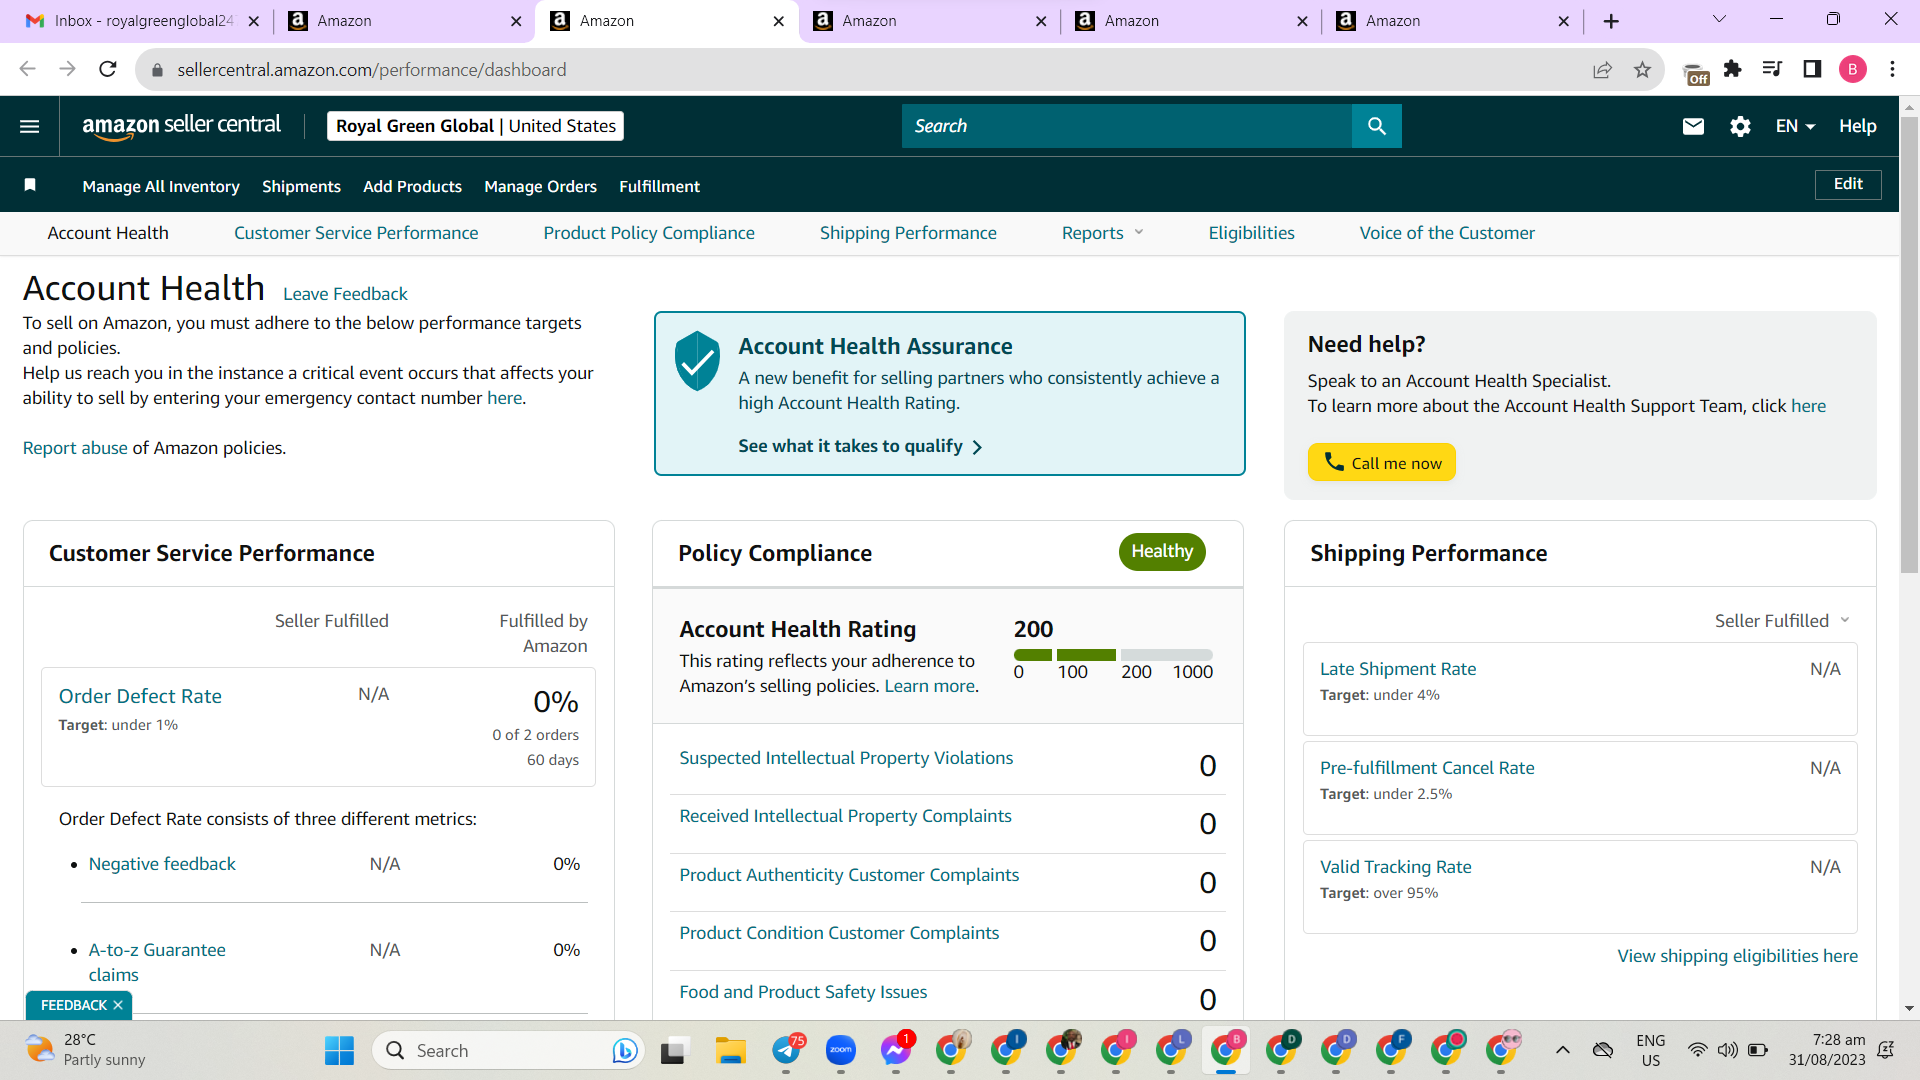This screenshot has width=1920, height=1080.
Task: Select the Customer Service Performance tab
Action: [x=356, y=233]
